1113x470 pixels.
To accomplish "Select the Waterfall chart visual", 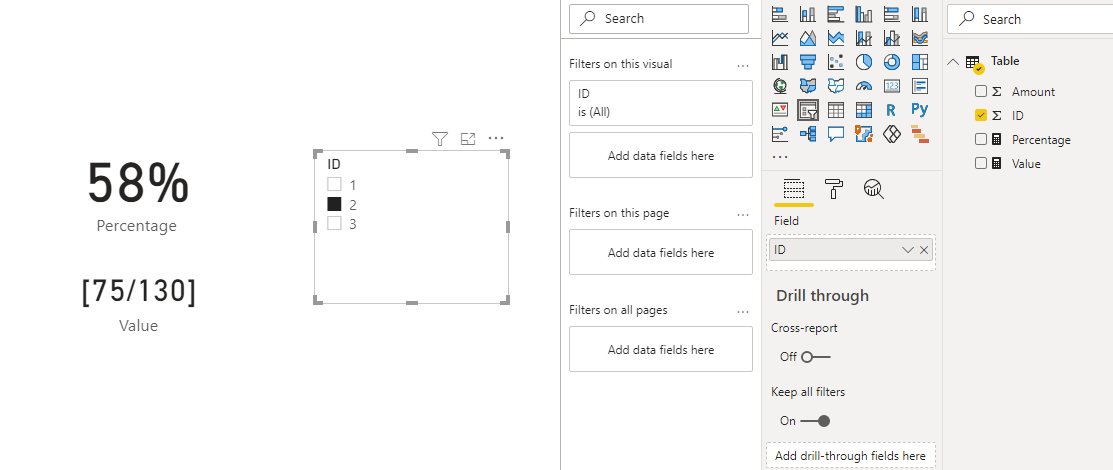I will (780, 62).
